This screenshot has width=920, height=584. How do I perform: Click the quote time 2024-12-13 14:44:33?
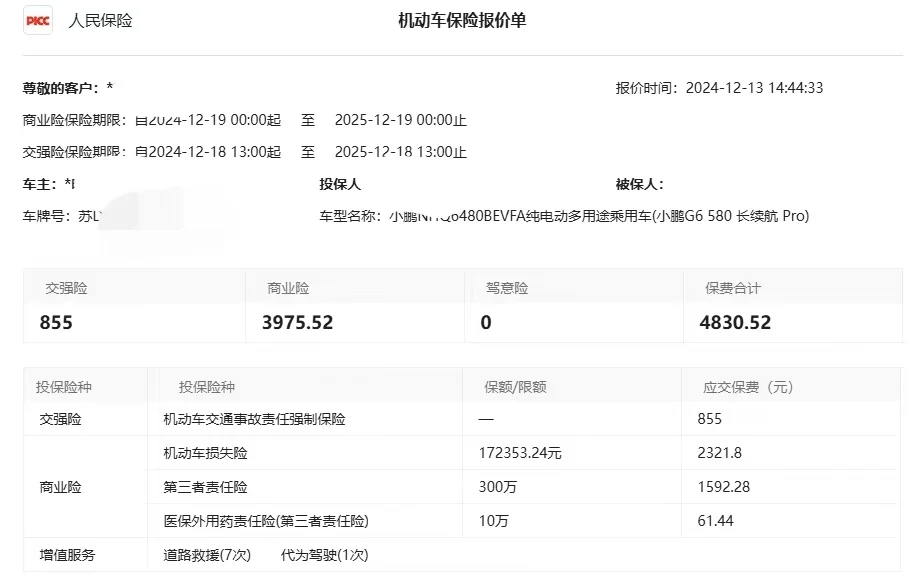754,88
